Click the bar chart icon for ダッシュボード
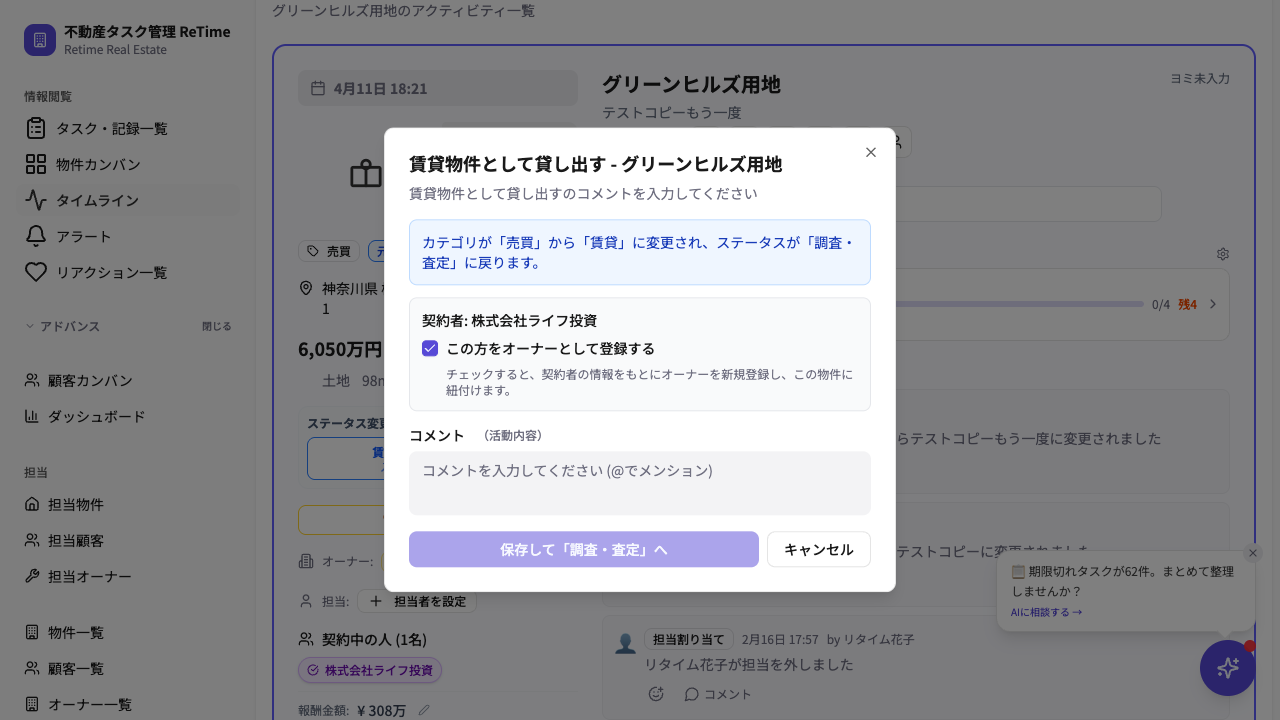 [x=32, y=416]
